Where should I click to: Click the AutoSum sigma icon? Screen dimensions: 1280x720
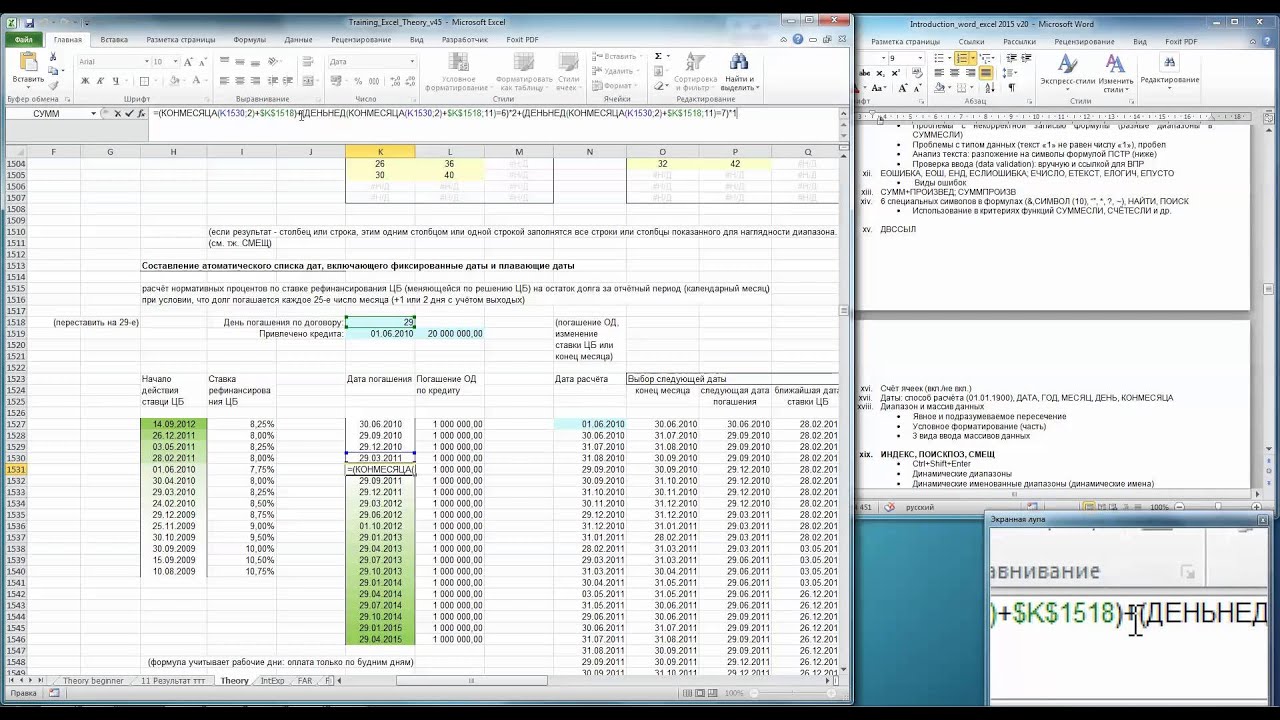(658, 57)
